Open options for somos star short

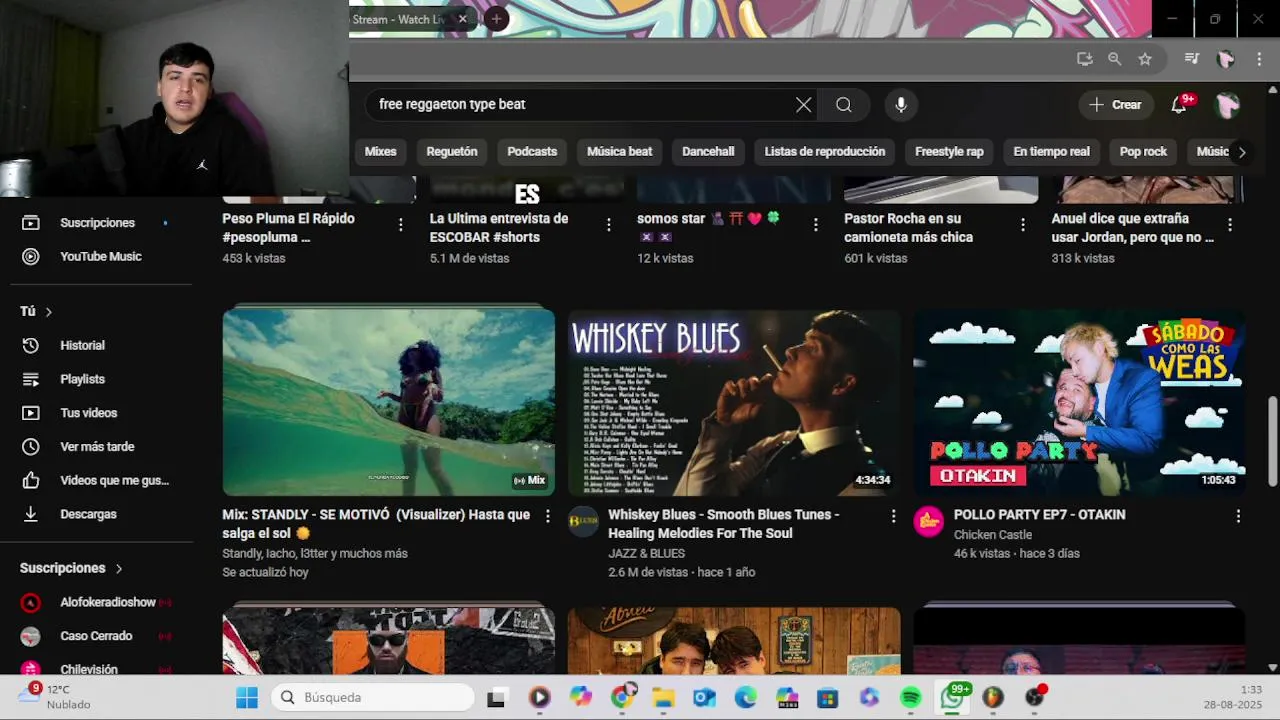coord(815,225)
